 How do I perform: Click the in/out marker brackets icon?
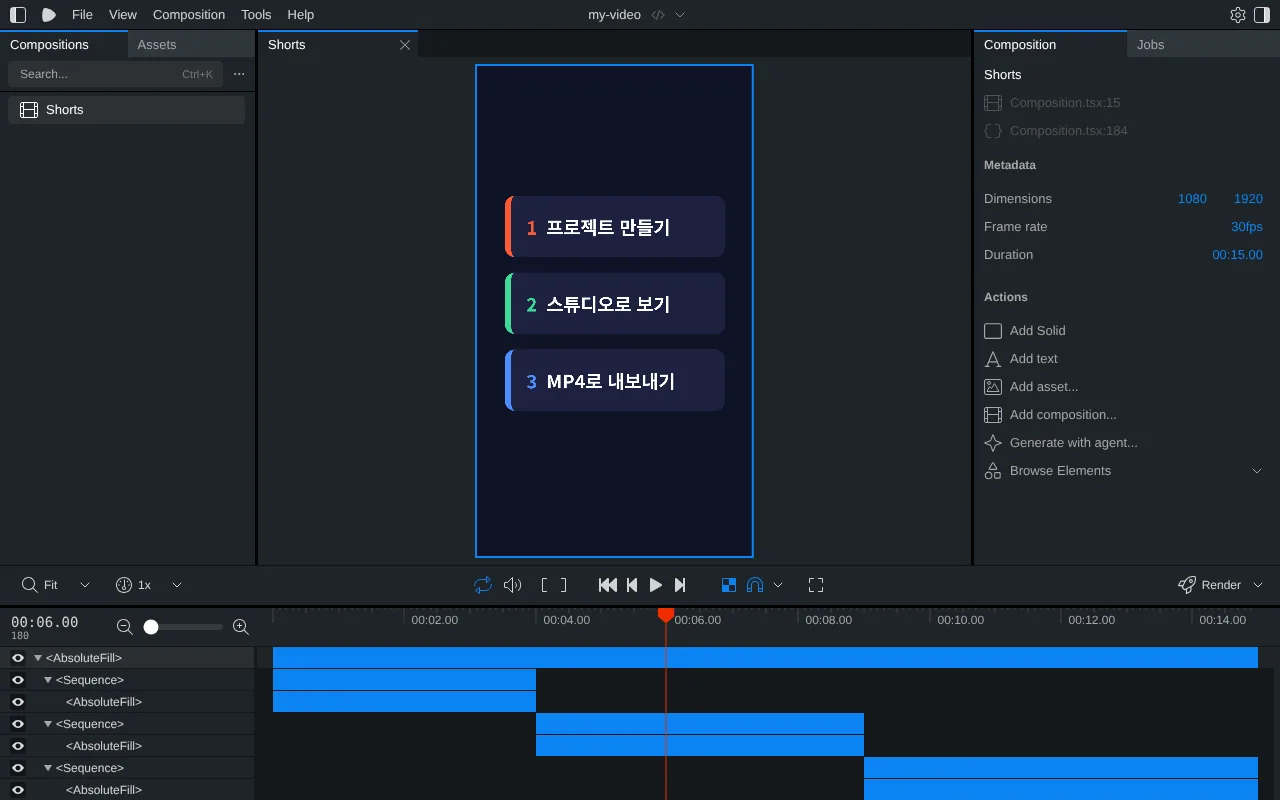coord(554,585)
